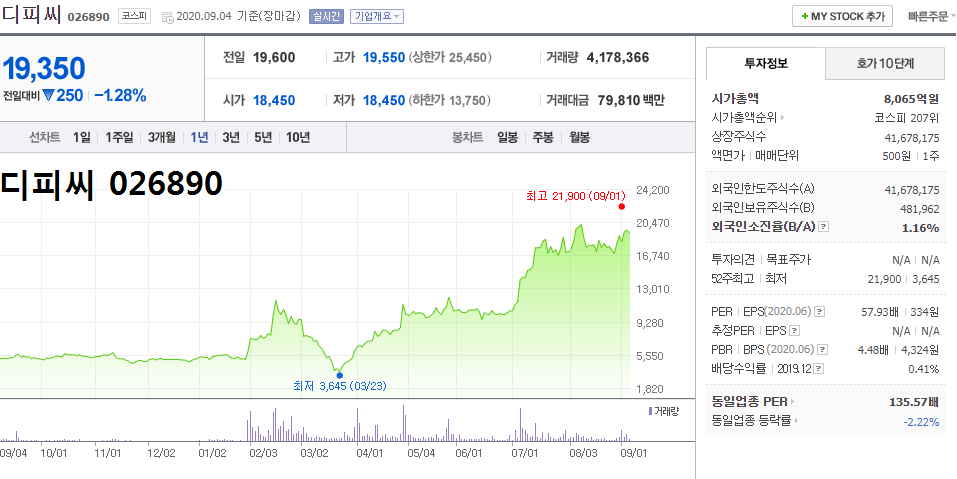Expand the 시가총액순위 arrow
Viewport: 957px width, 479px height.
pyautogui.click(x=783, y=117)
